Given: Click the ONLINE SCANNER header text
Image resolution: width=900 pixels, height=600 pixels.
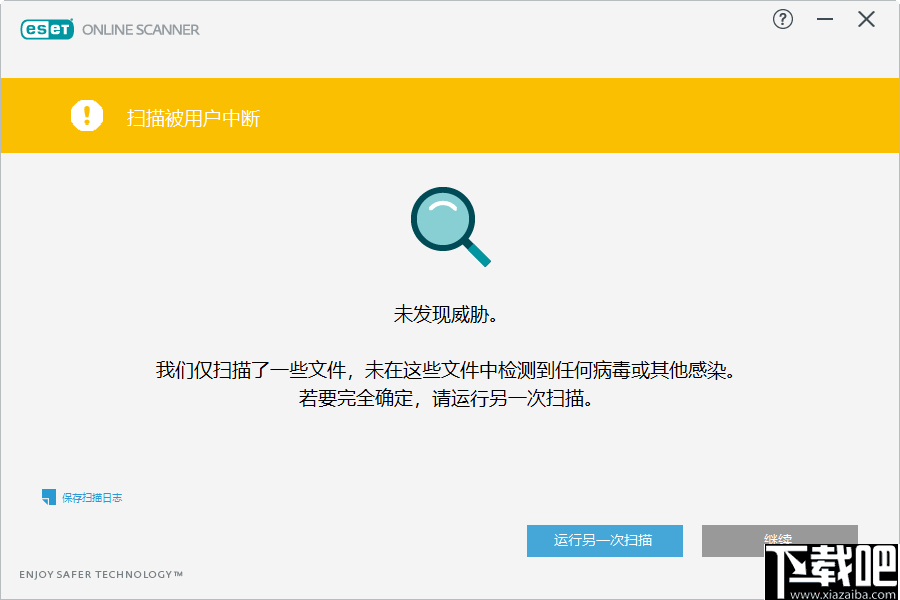Looking at the screenshot, I should point(140,29).
